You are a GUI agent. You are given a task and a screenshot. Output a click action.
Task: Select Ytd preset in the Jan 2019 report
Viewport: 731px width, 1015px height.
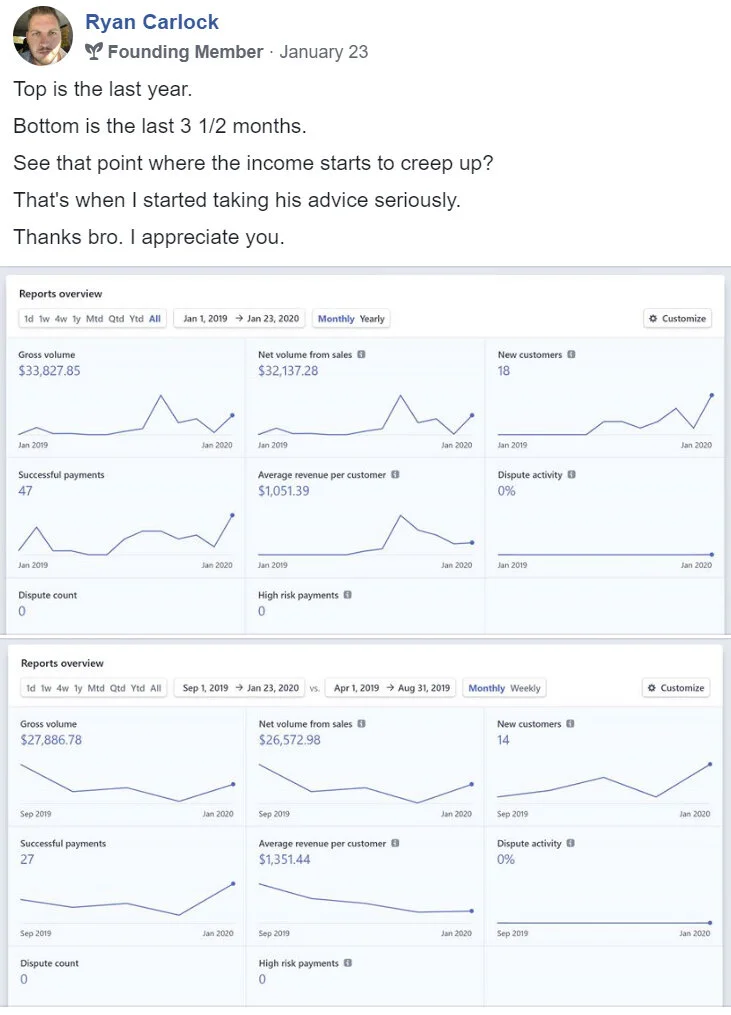click(136, 319)
